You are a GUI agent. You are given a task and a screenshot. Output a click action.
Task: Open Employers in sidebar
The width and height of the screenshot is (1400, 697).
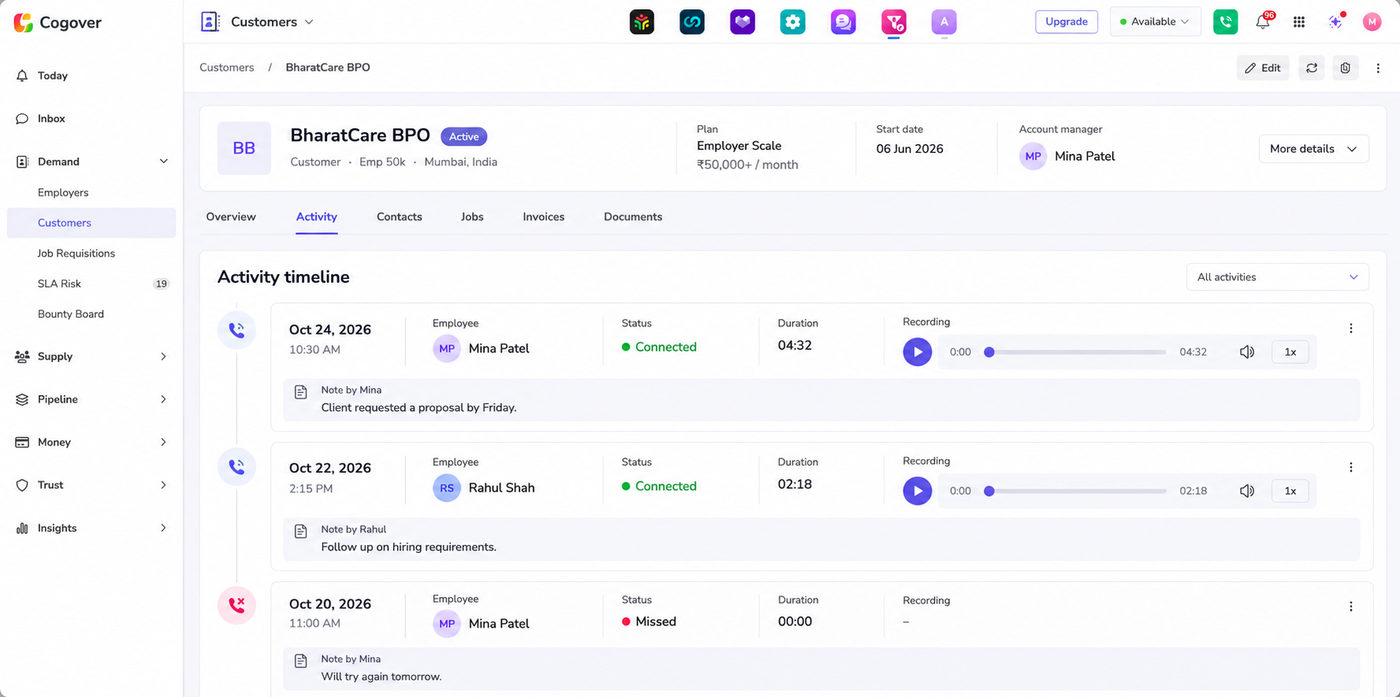point(63,193)
